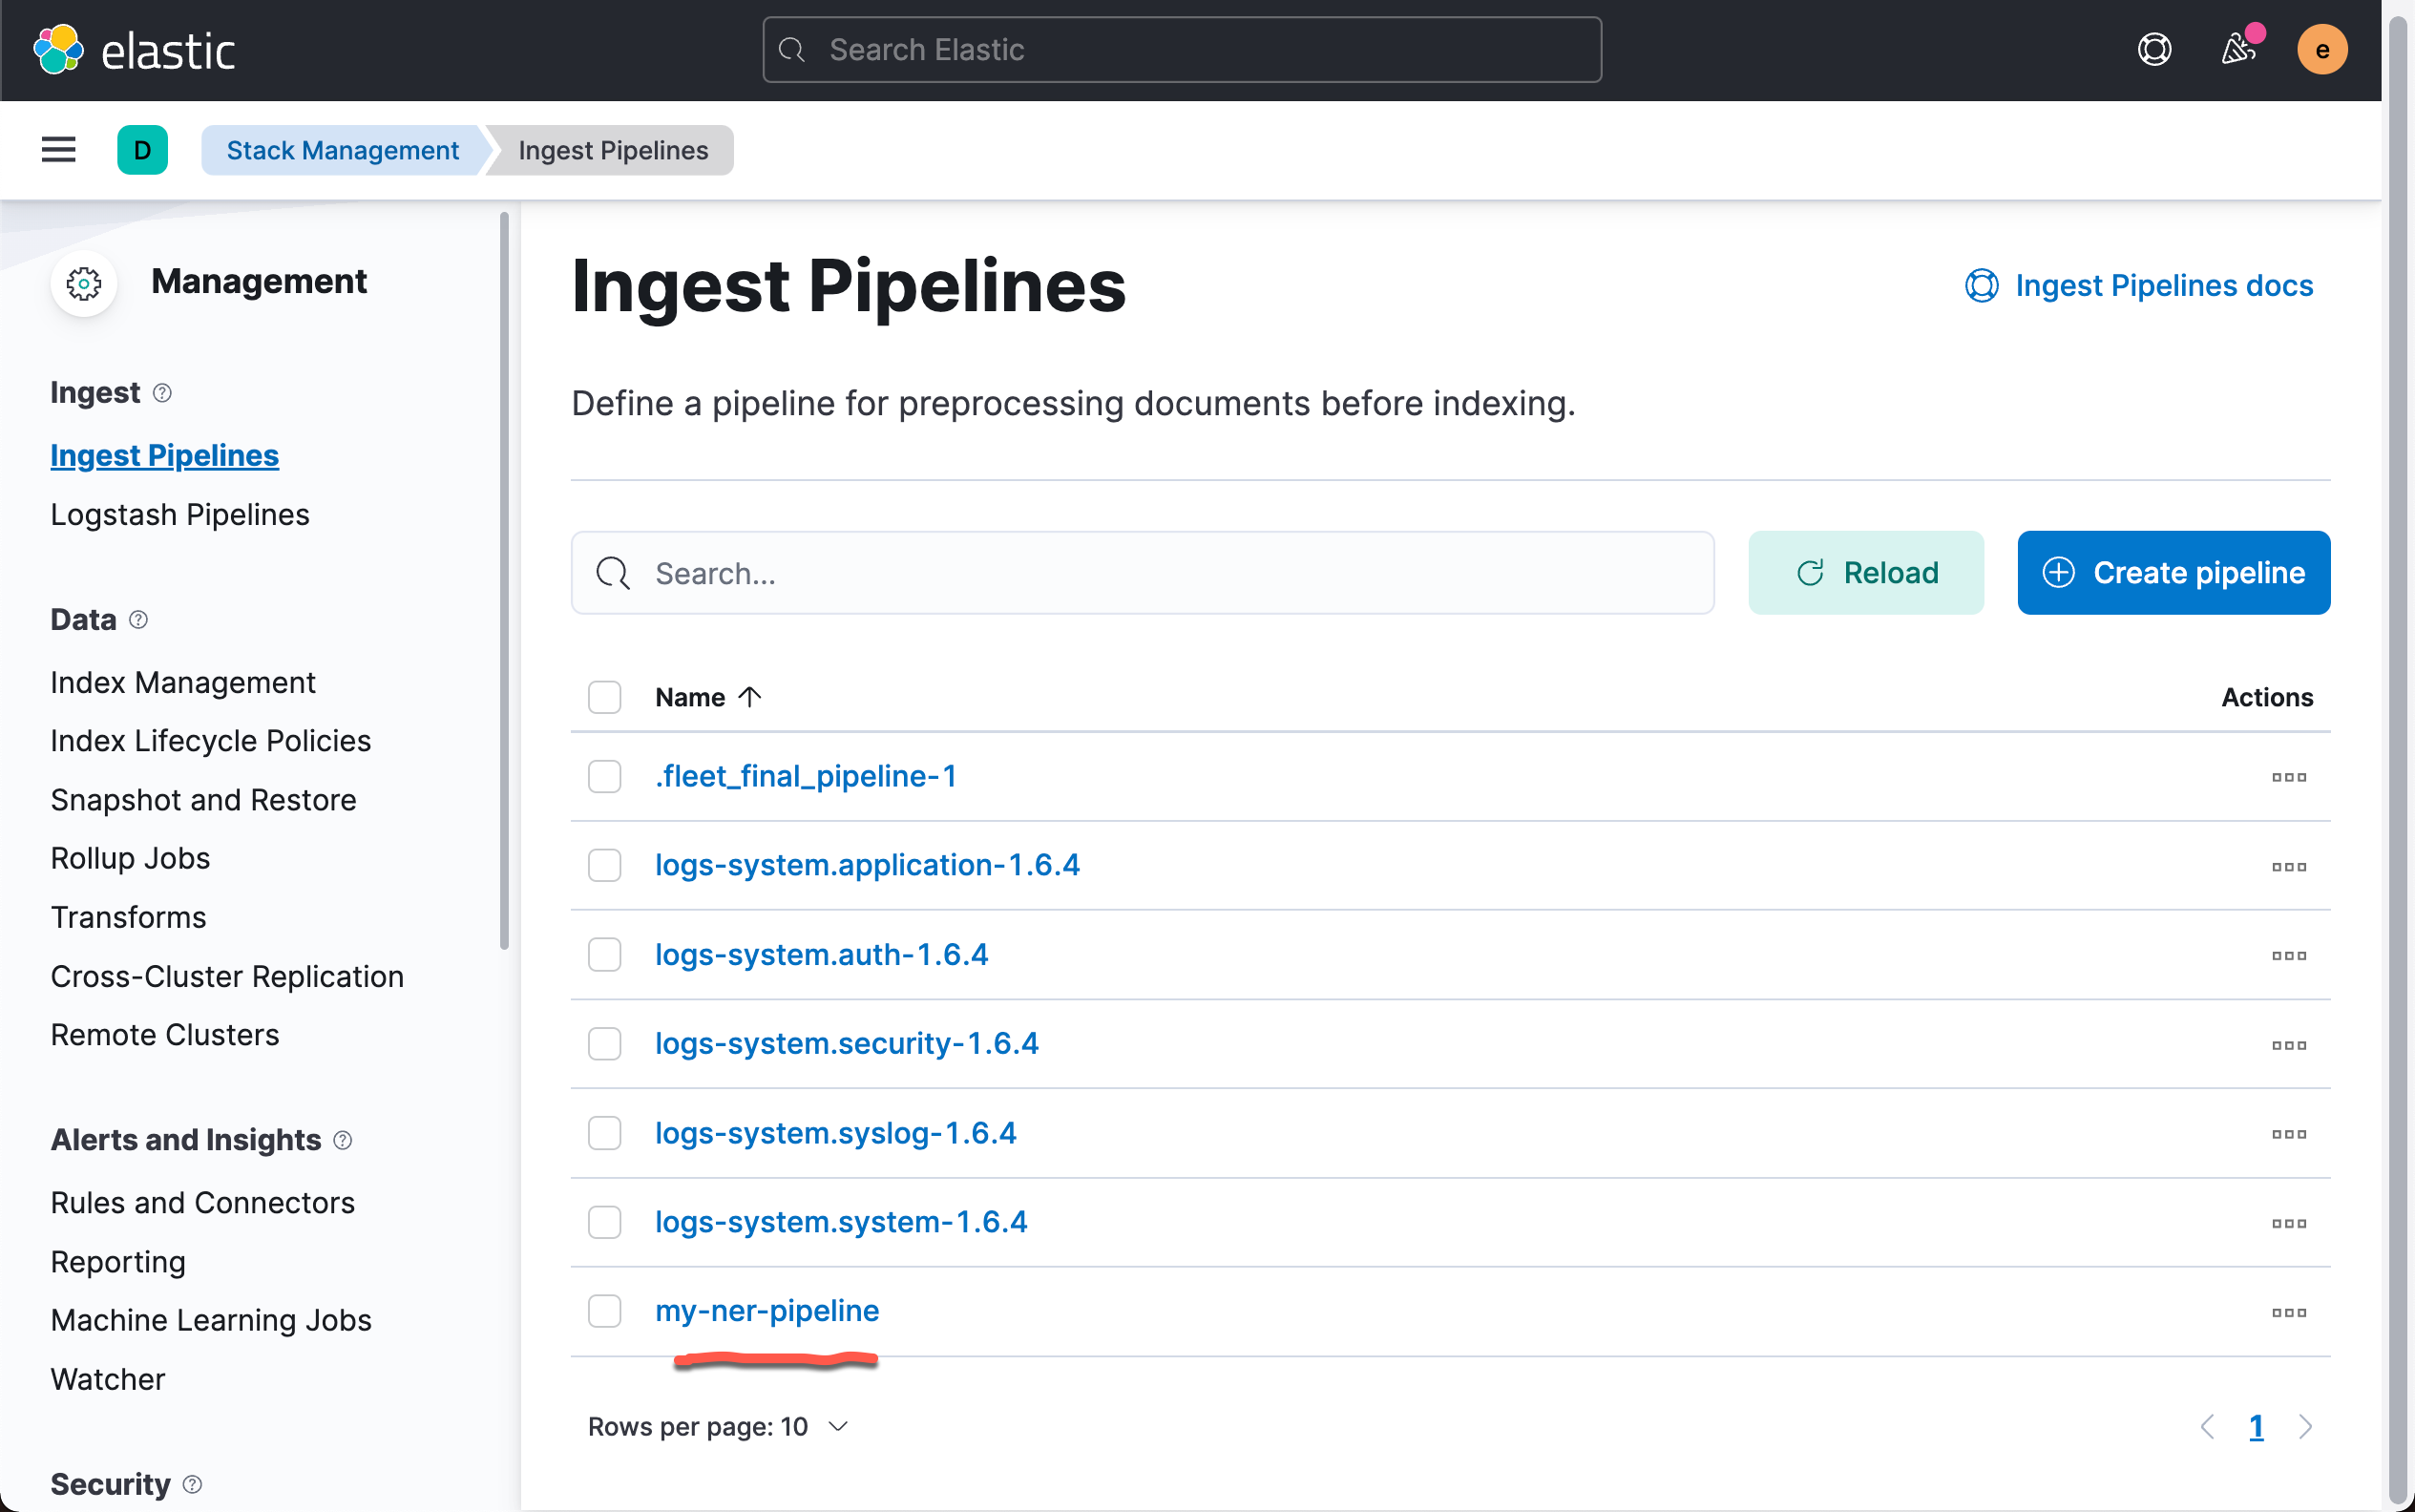
Task: Navigate to Index Management sidebar item
Action: coord(183,682)
